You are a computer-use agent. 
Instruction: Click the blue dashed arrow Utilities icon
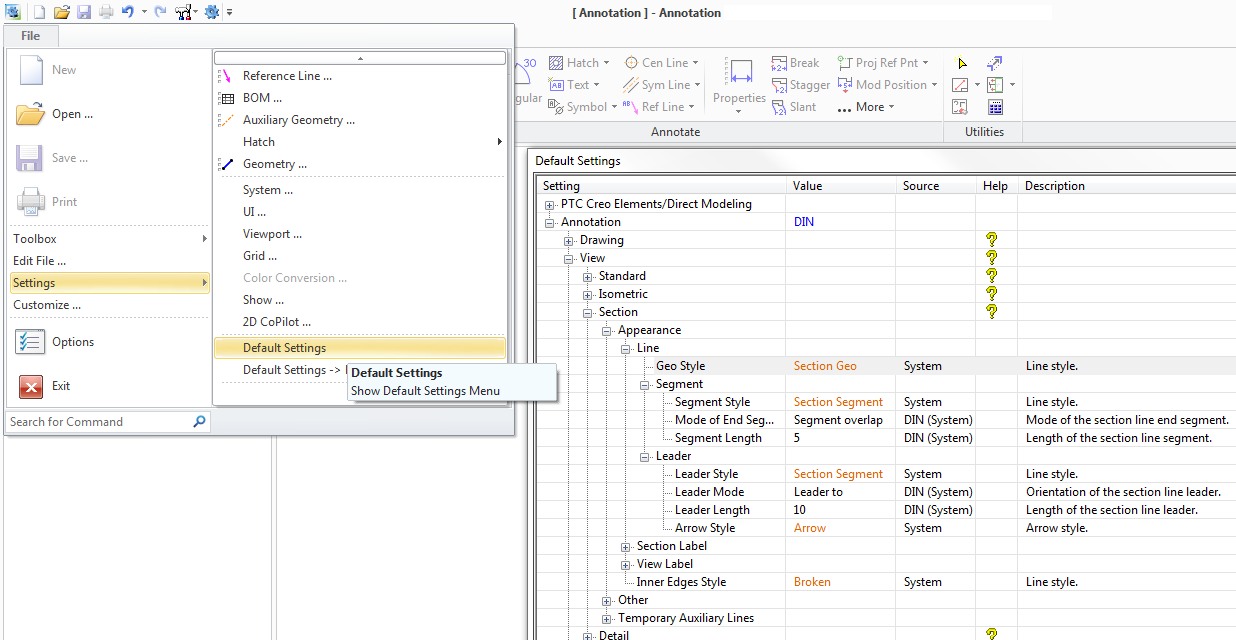[x=995, y=63]
